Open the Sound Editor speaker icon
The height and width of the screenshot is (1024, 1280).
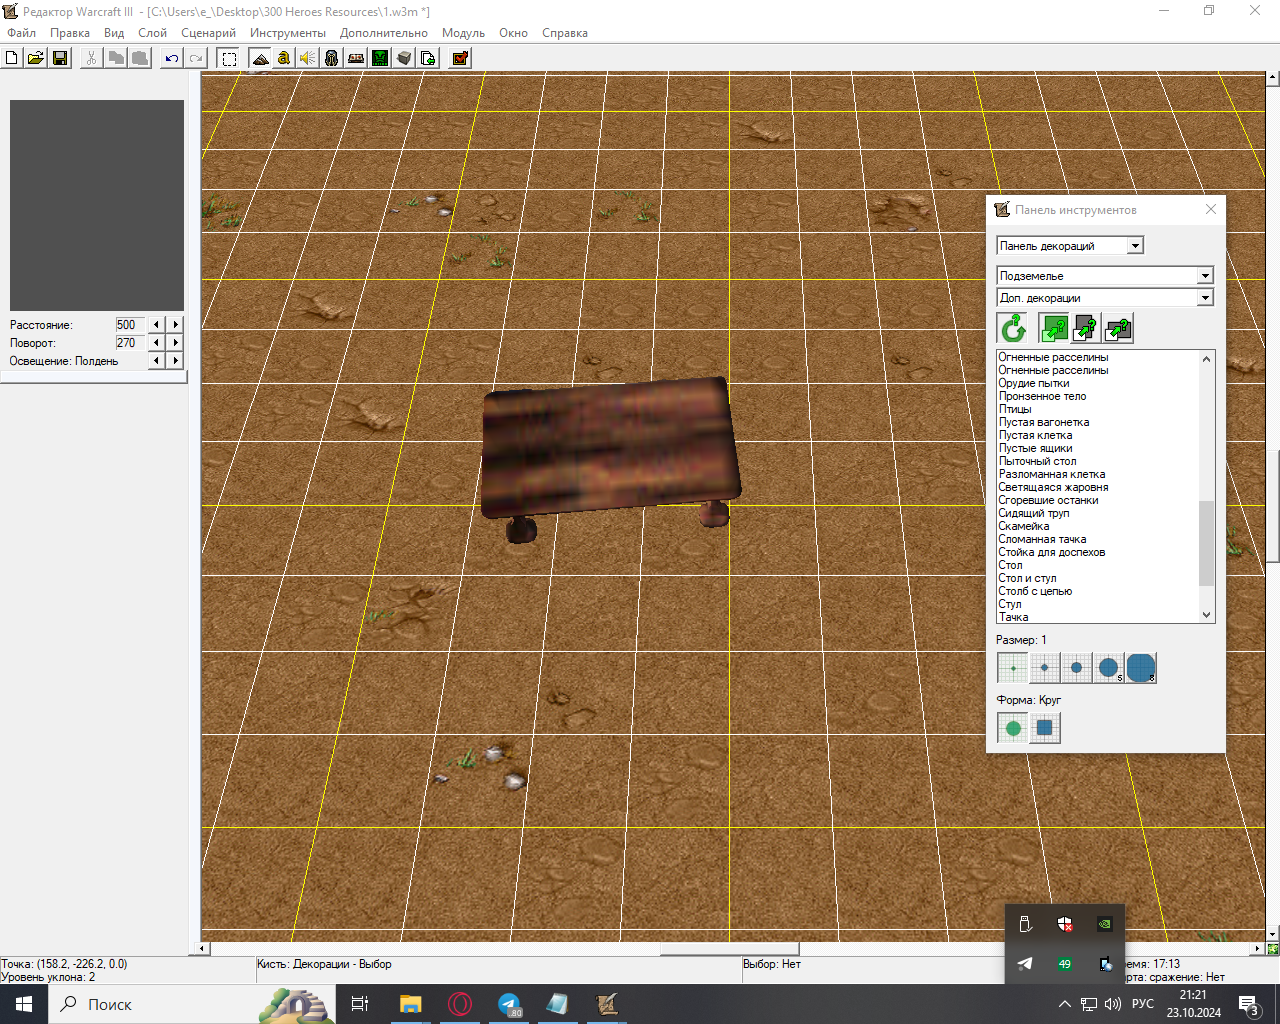[x=308, y=58]
